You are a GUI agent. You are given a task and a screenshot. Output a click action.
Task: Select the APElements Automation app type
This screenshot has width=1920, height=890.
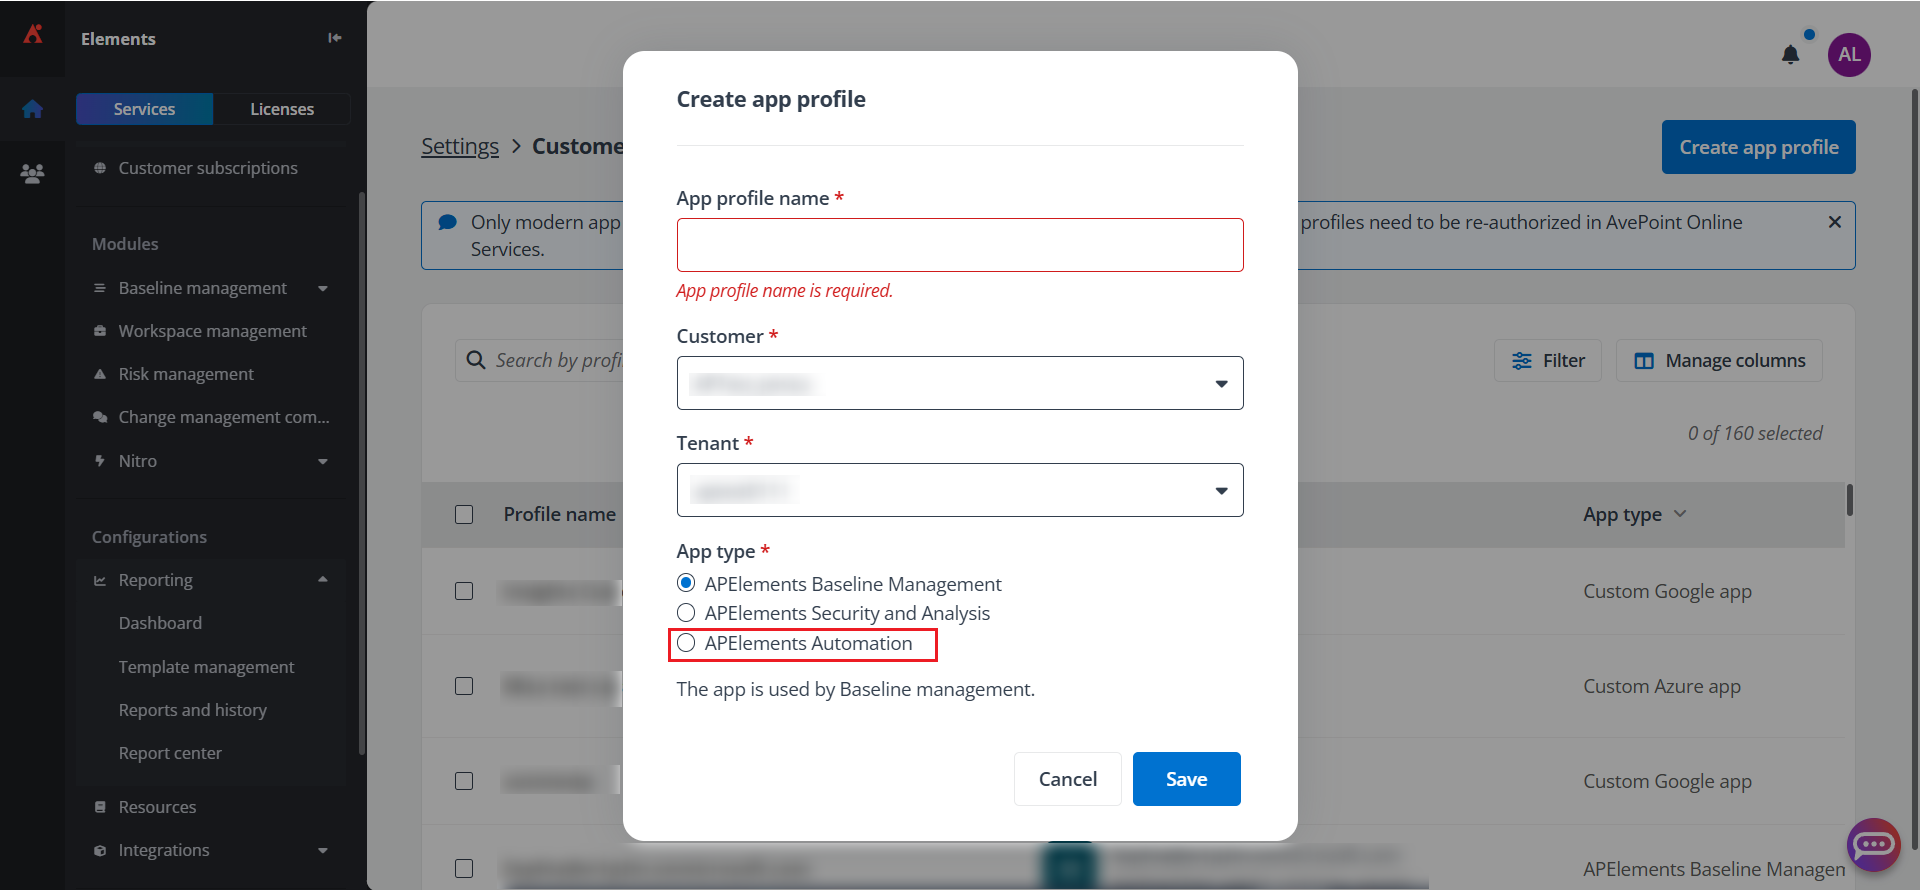(x=686, y=643)
